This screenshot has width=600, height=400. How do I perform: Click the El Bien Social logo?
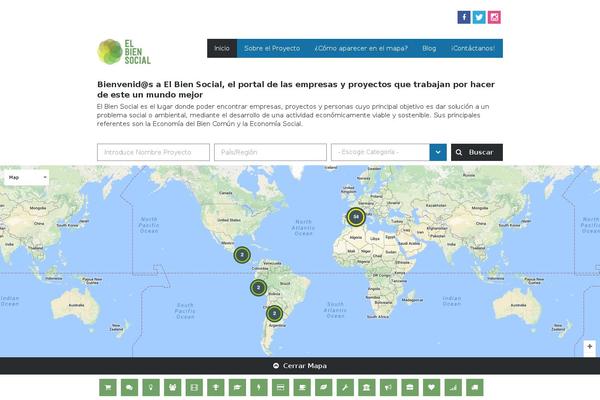coord(124,52)
